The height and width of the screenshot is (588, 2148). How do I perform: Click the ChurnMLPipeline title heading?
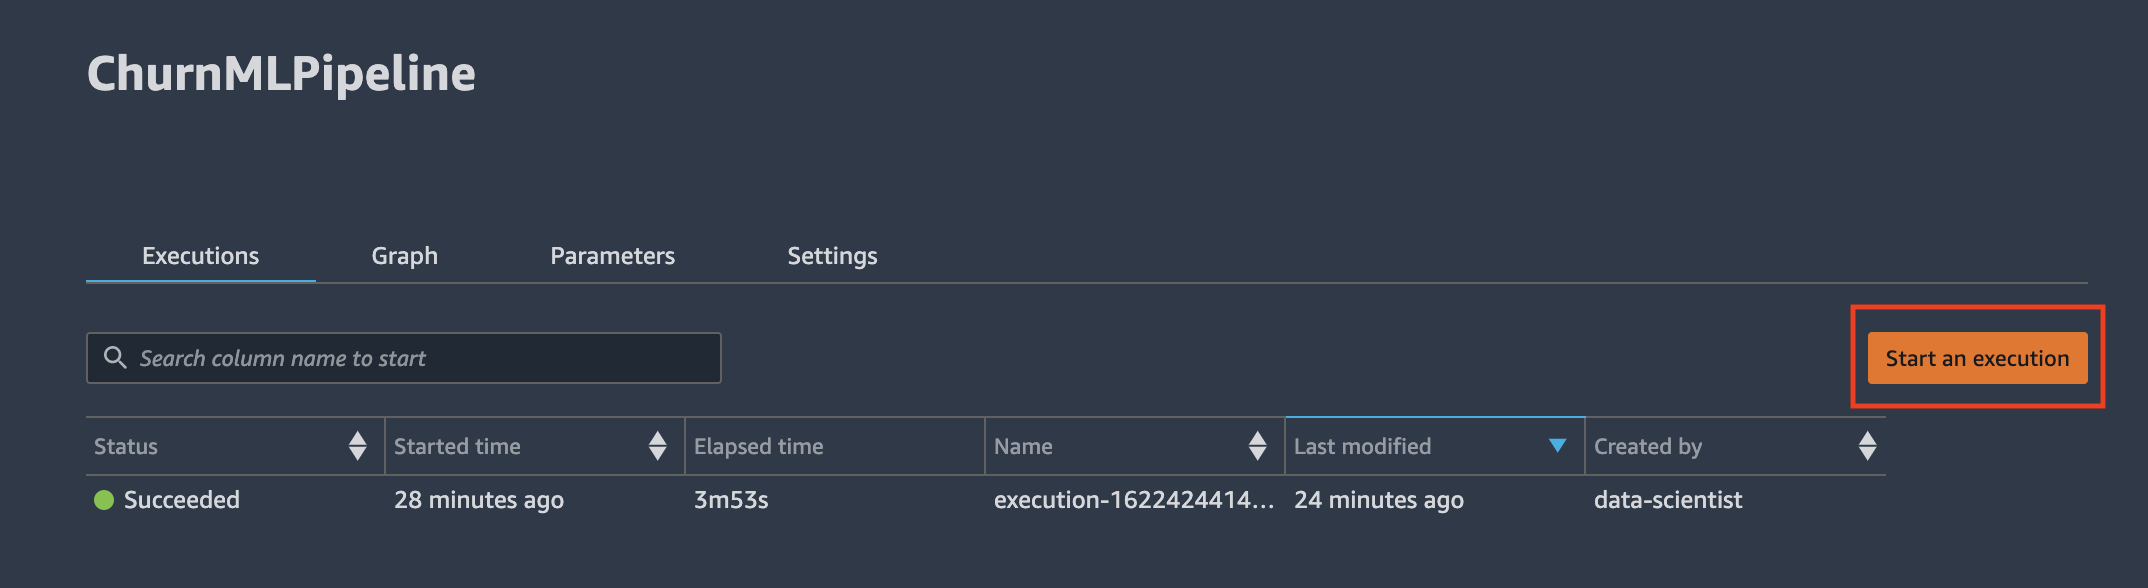click(281, 73)
